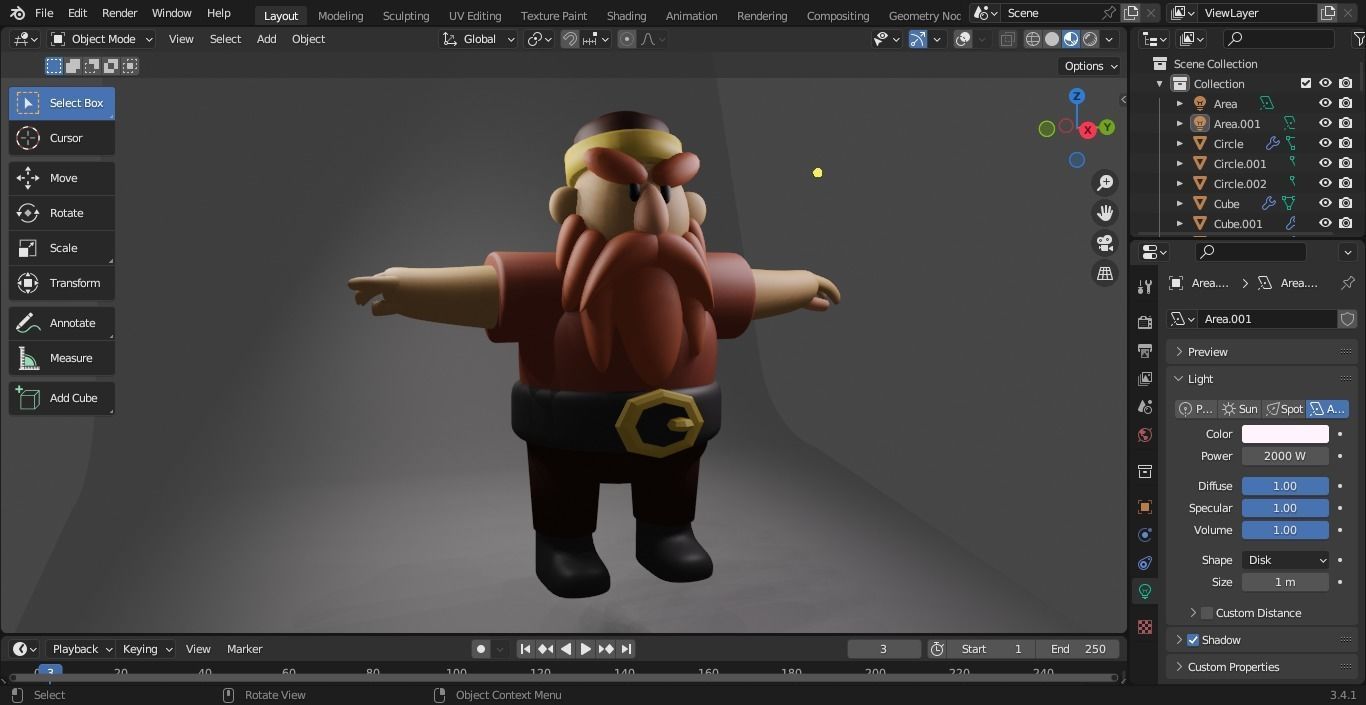Click the Blender logo menu icon
This screenshot has height=705, width=1366.
click(17, 13)
